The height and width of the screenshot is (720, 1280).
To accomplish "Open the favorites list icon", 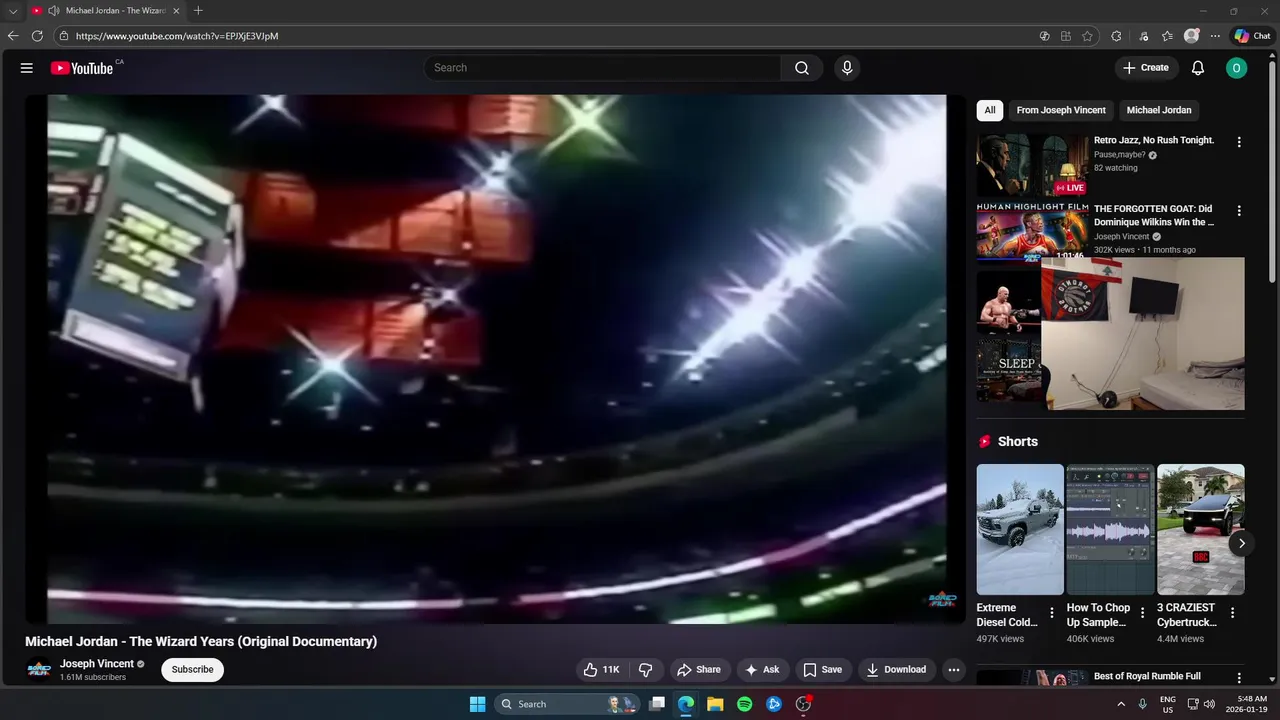I will [x=1167, y=36].
